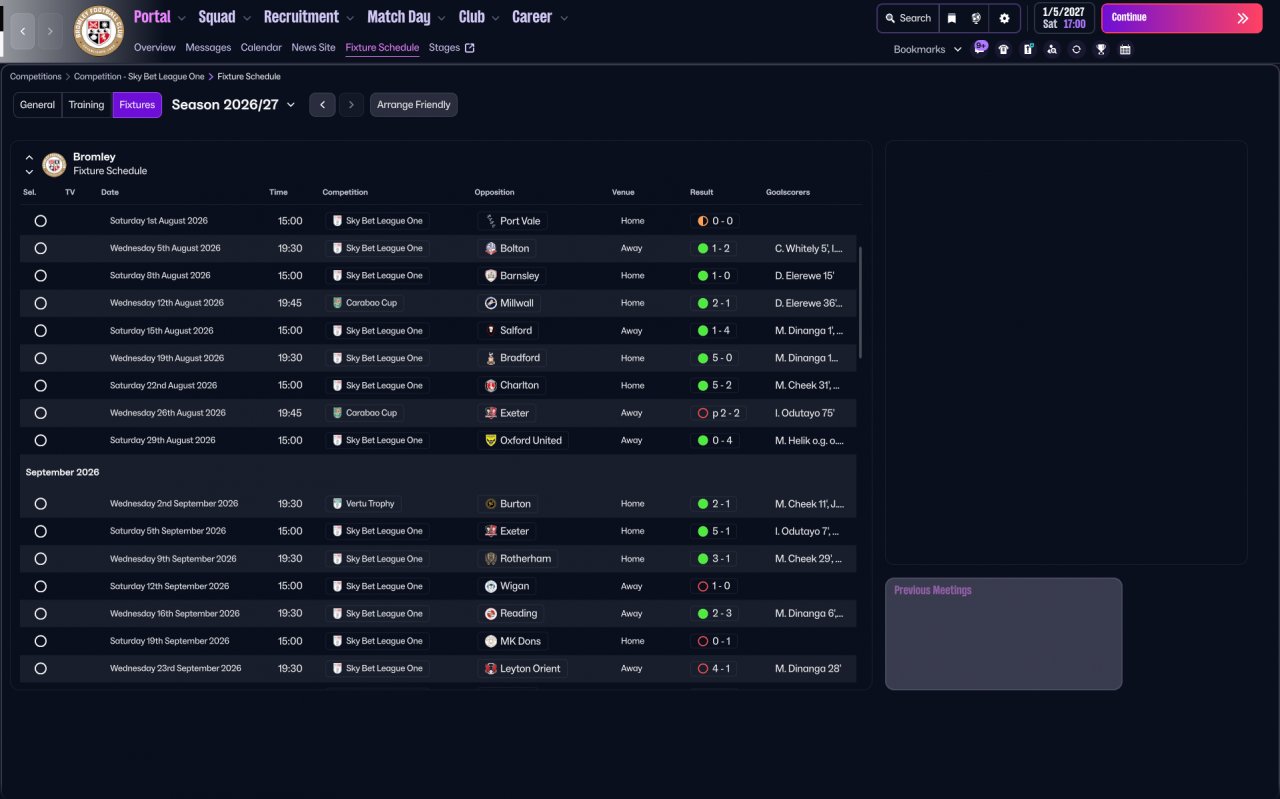
Task: Open the Competition - Sky Bet League One breadcrumb
Action: point(139,76)
